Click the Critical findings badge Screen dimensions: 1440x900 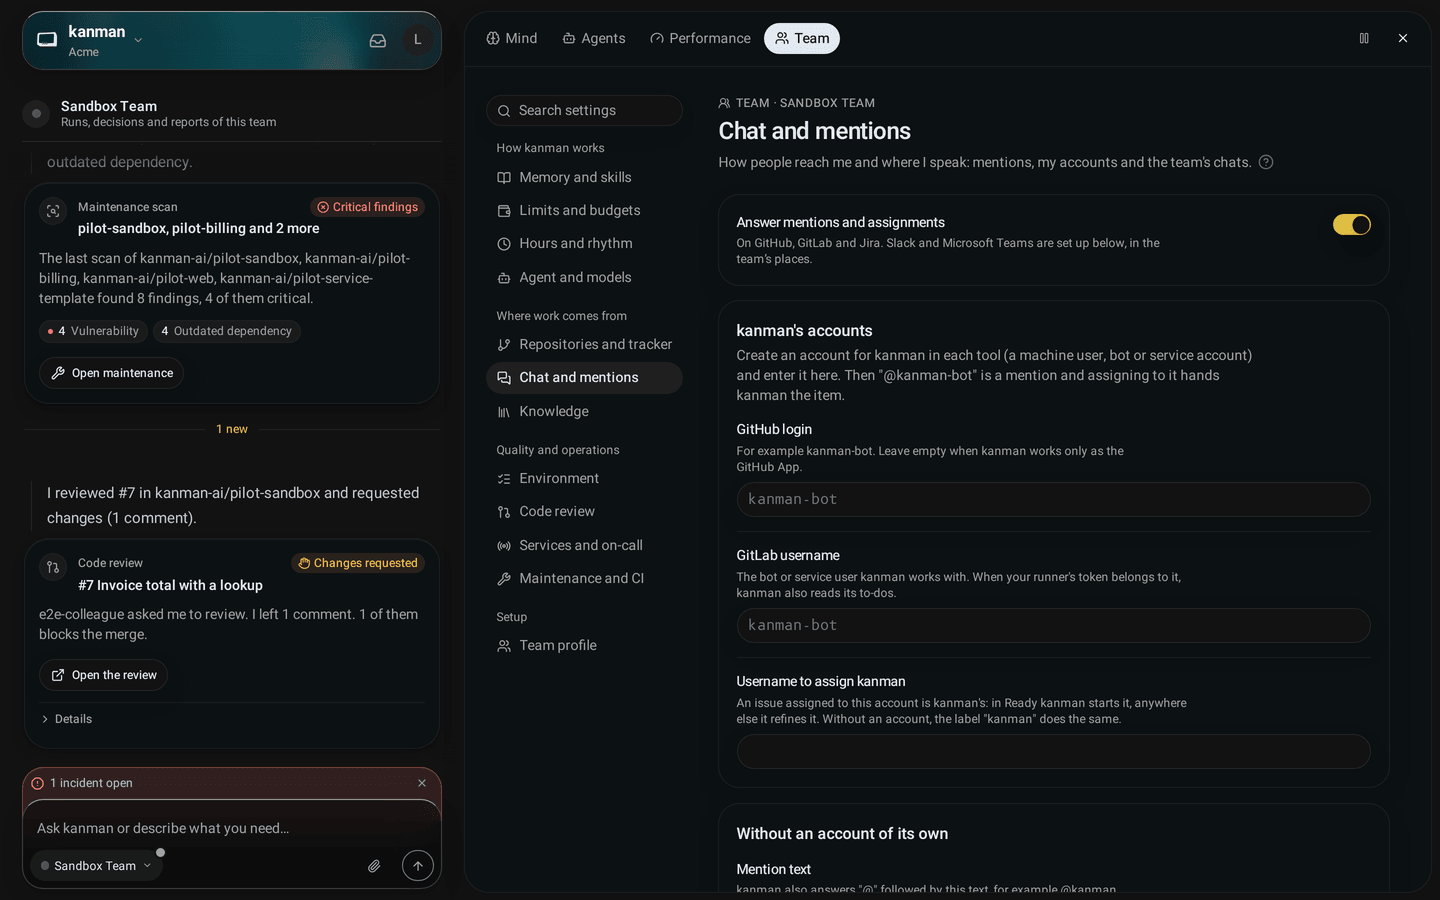(x=367, y=207)
